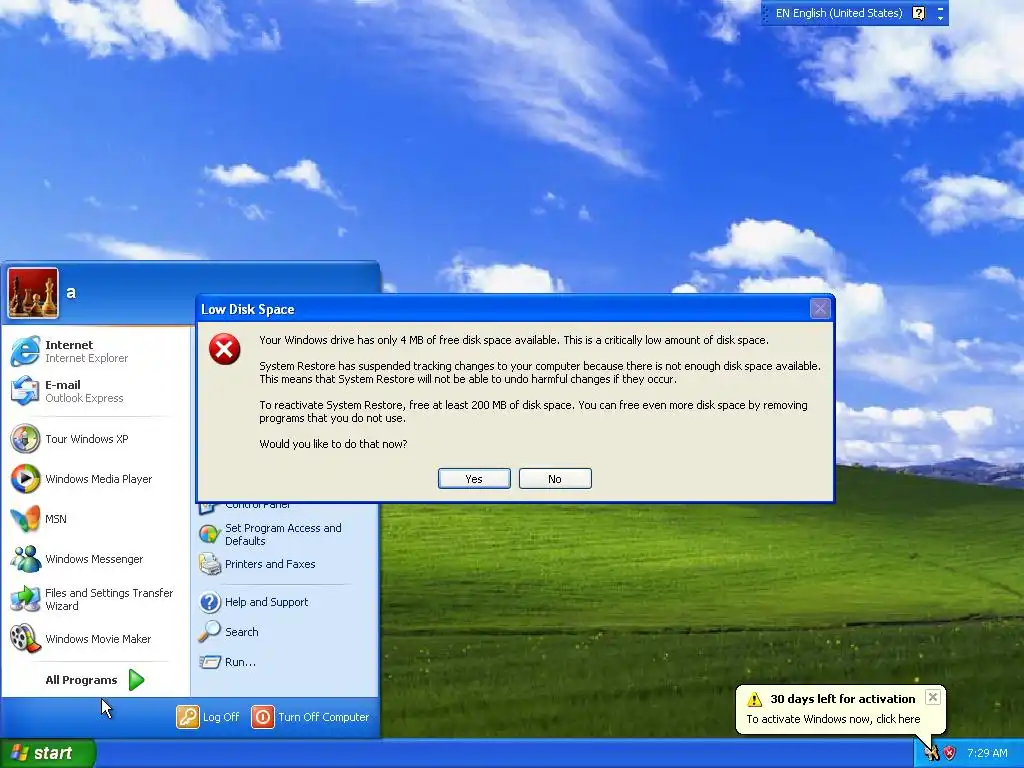Screen dimensions: 1024x768
Task: Close the activation balloon tip
Action: [933, 697]
